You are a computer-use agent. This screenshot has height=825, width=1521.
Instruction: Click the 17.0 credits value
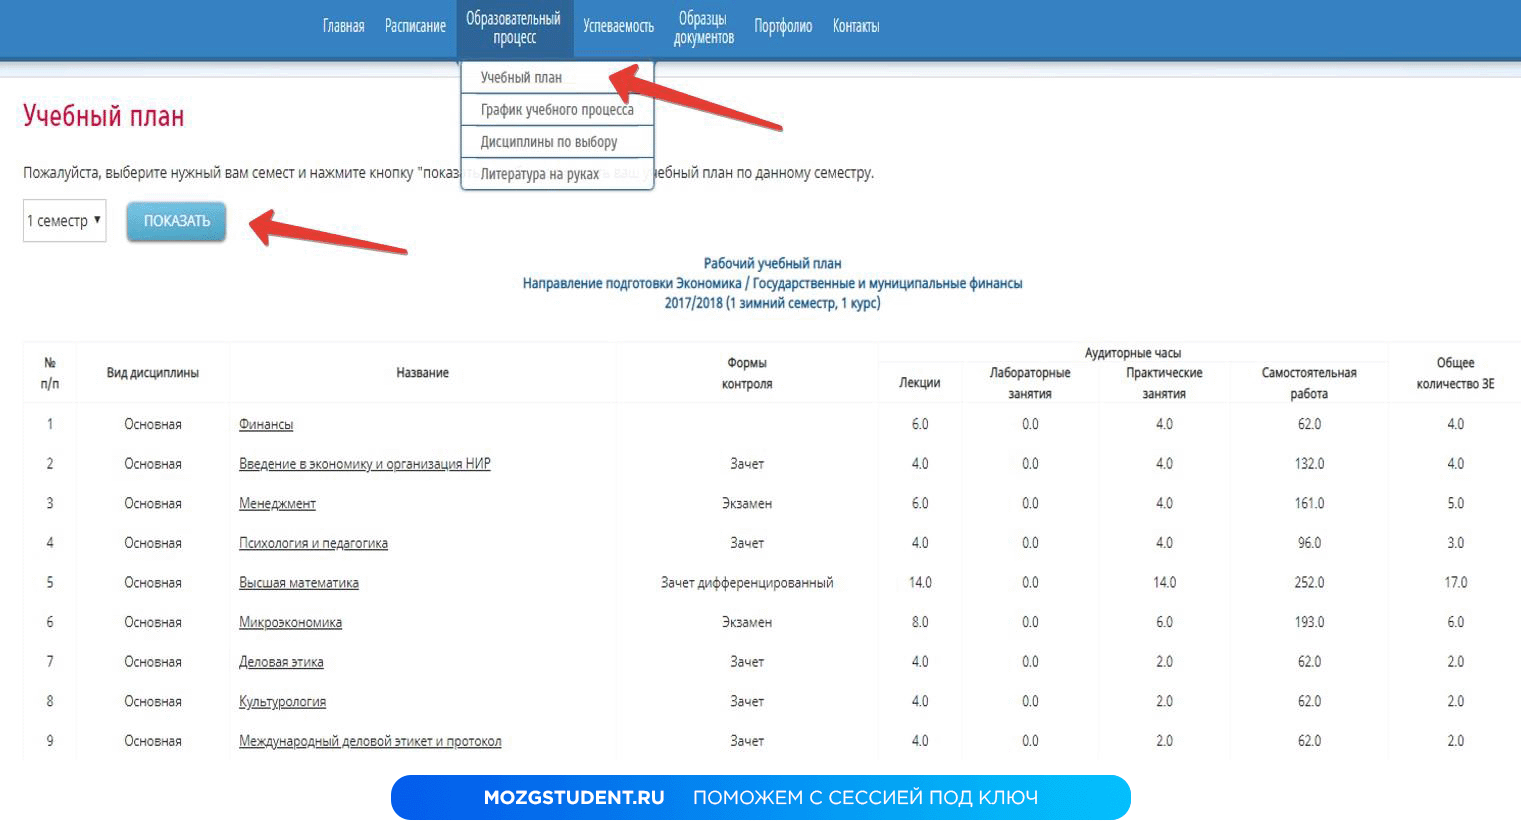(1455, 583)
